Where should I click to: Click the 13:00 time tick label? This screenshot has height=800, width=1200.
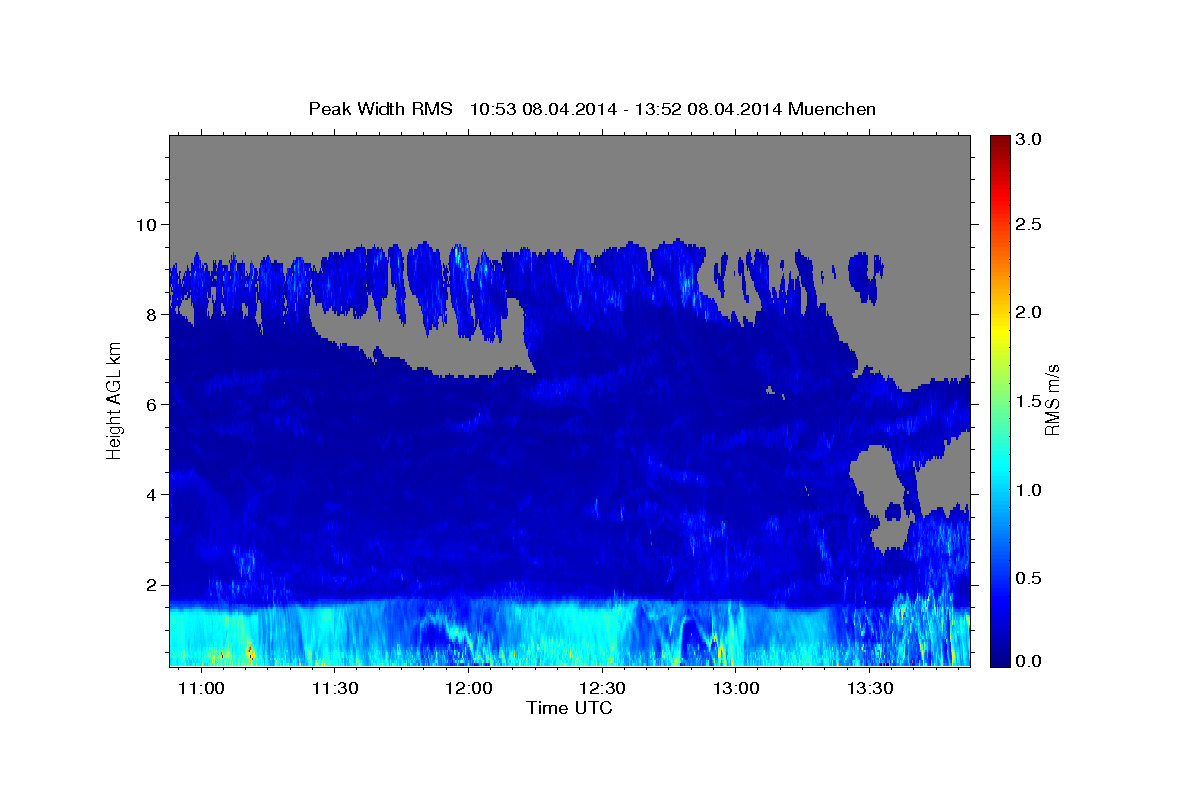(736, 689)
